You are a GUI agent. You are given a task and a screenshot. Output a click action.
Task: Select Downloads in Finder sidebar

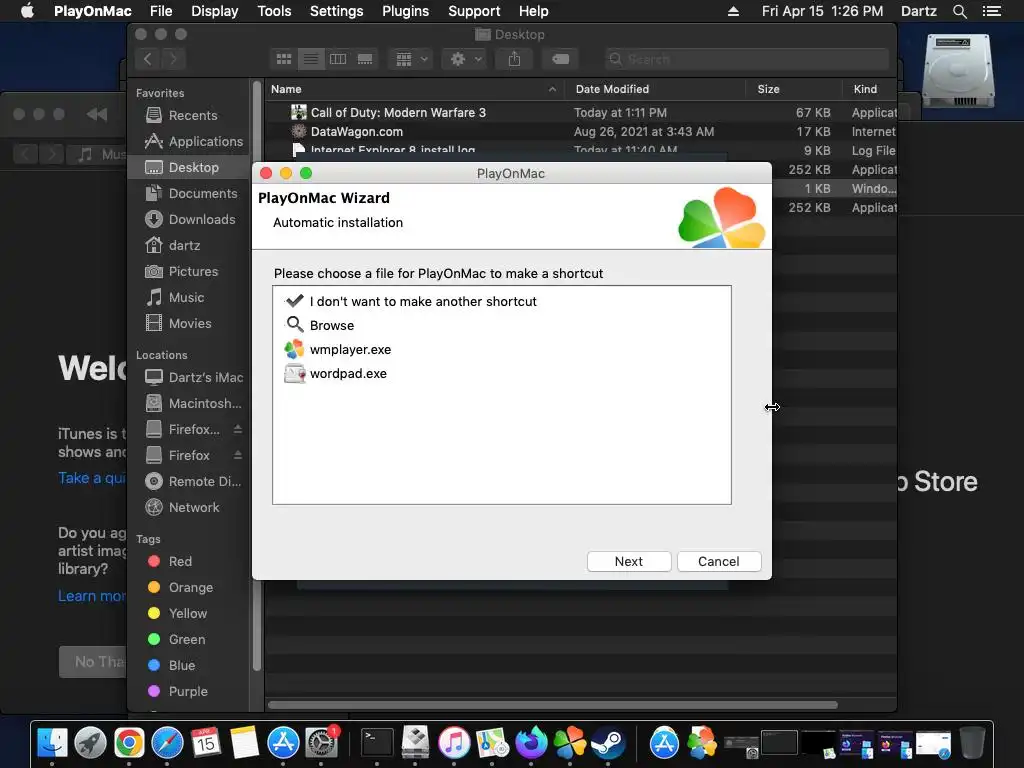(x=188, y=219)
